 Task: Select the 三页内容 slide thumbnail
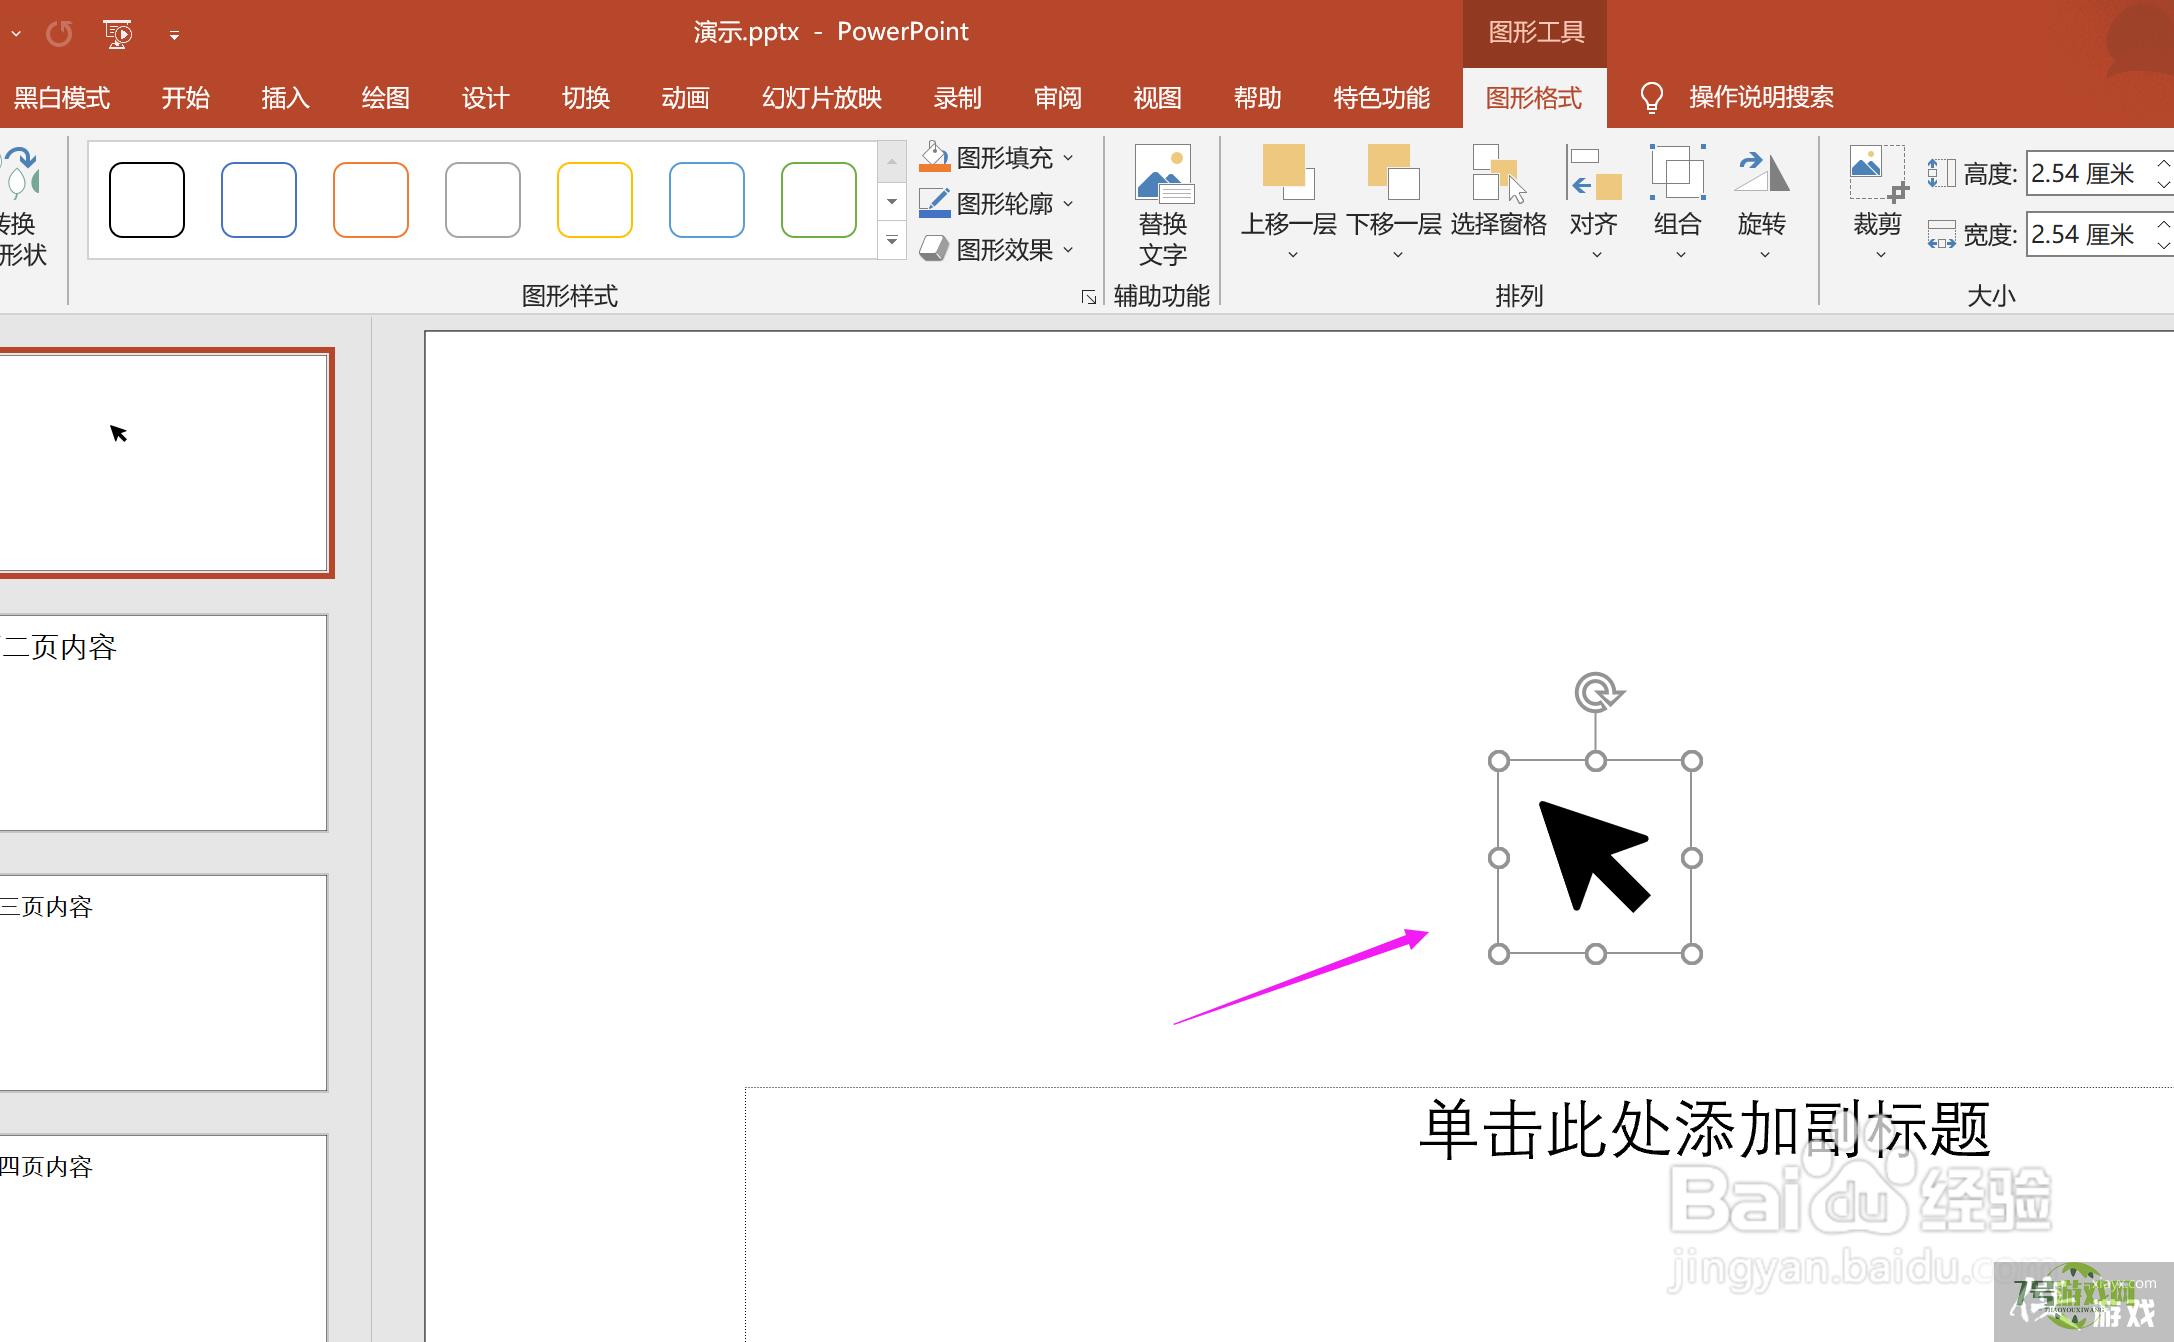(163, 983)
